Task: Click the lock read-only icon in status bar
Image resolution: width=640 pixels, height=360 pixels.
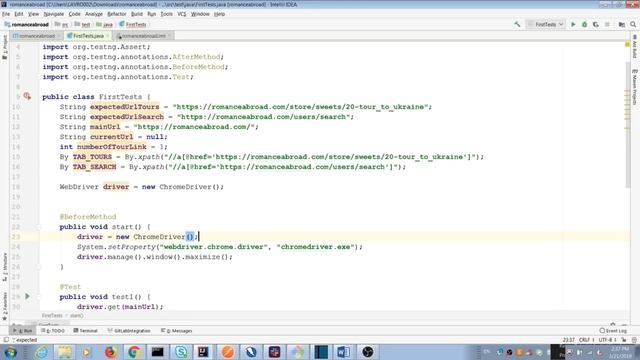Action: (x=624, y=340)
